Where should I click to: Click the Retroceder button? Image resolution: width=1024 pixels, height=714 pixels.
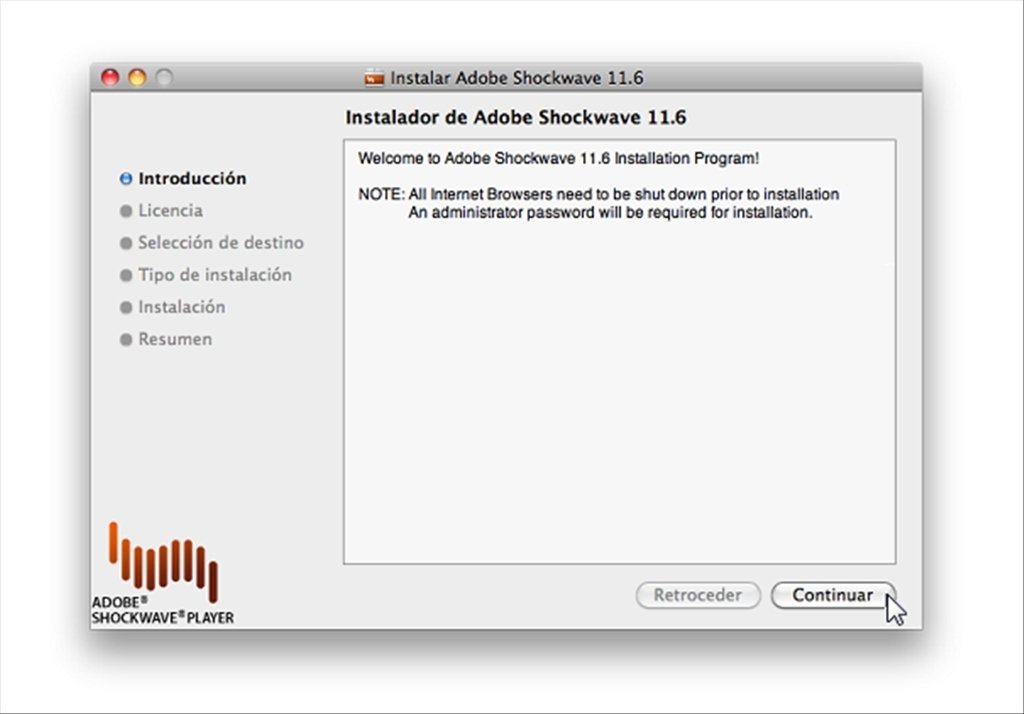click(x=698, y=595)
